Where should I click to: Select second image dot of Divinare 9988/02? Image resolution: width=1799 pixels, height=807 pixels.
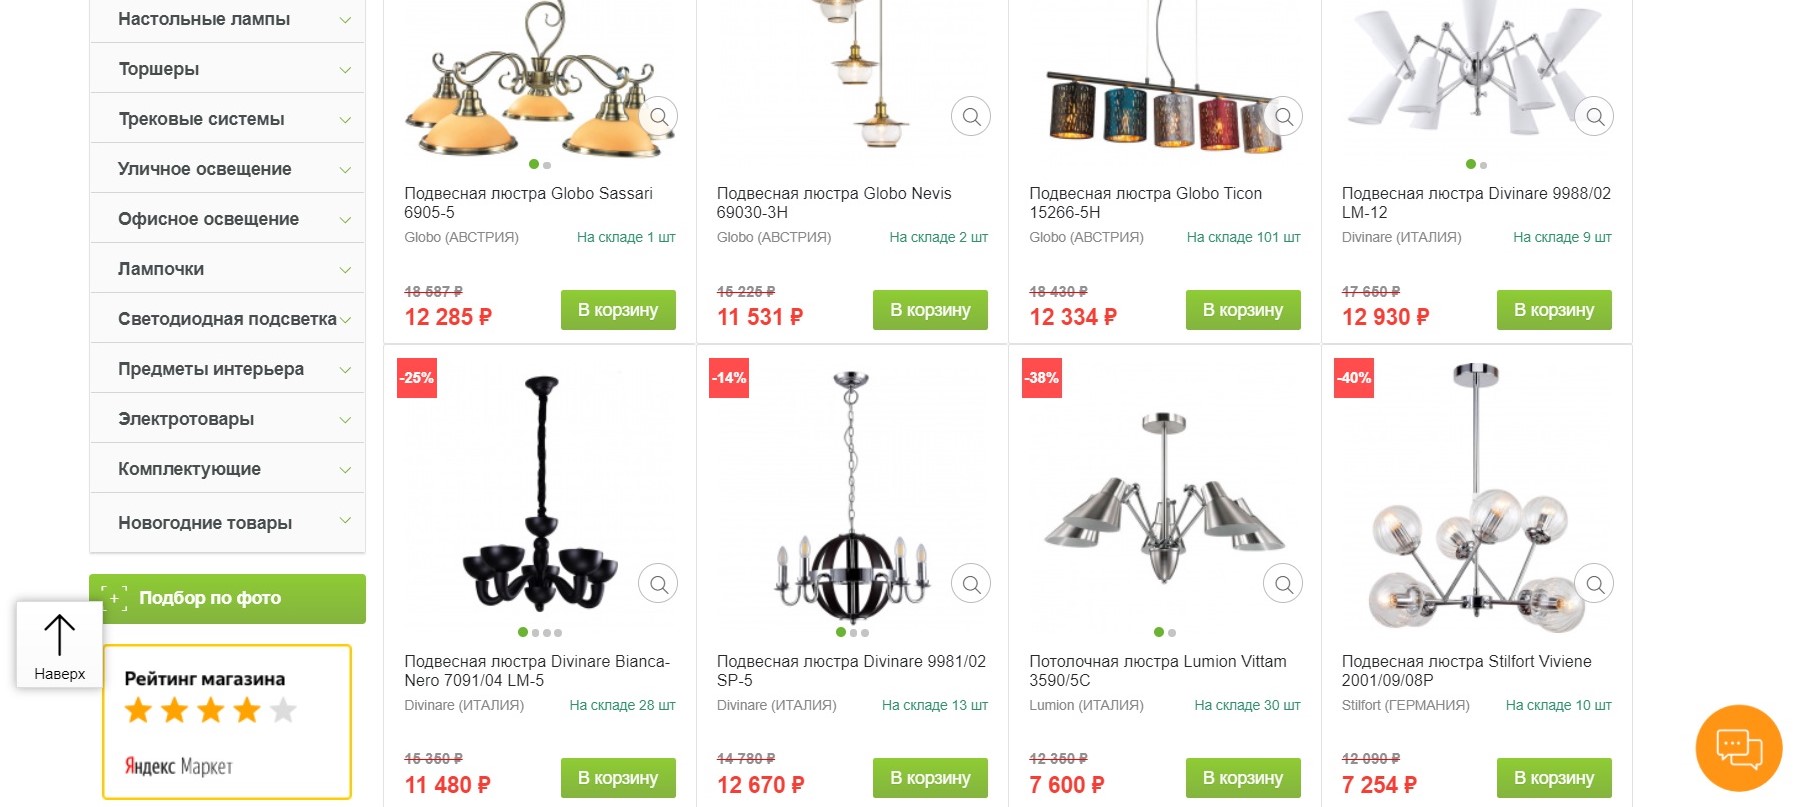point(1483,165)
